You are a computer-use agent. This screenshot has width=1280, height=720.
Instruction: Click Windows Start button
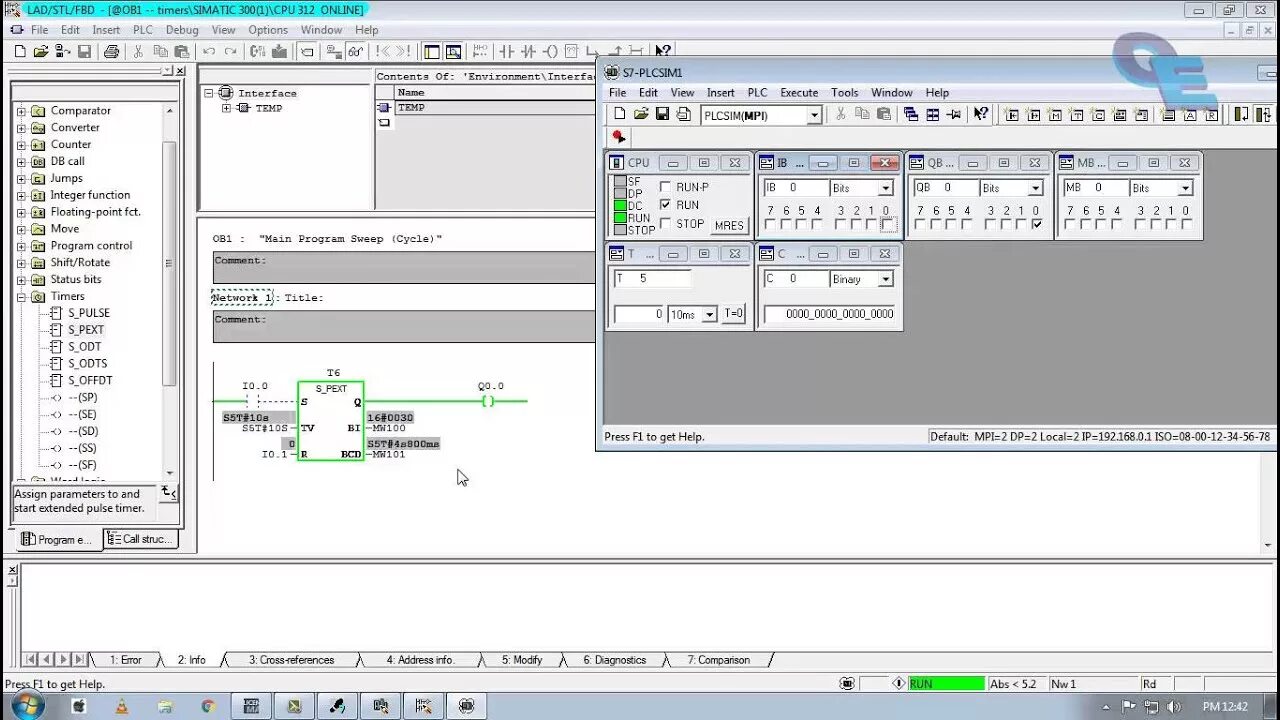27,706
